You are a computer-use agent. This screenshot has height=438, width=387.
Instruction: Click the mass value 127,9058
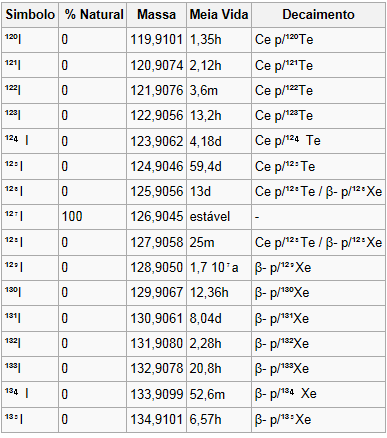157,242
